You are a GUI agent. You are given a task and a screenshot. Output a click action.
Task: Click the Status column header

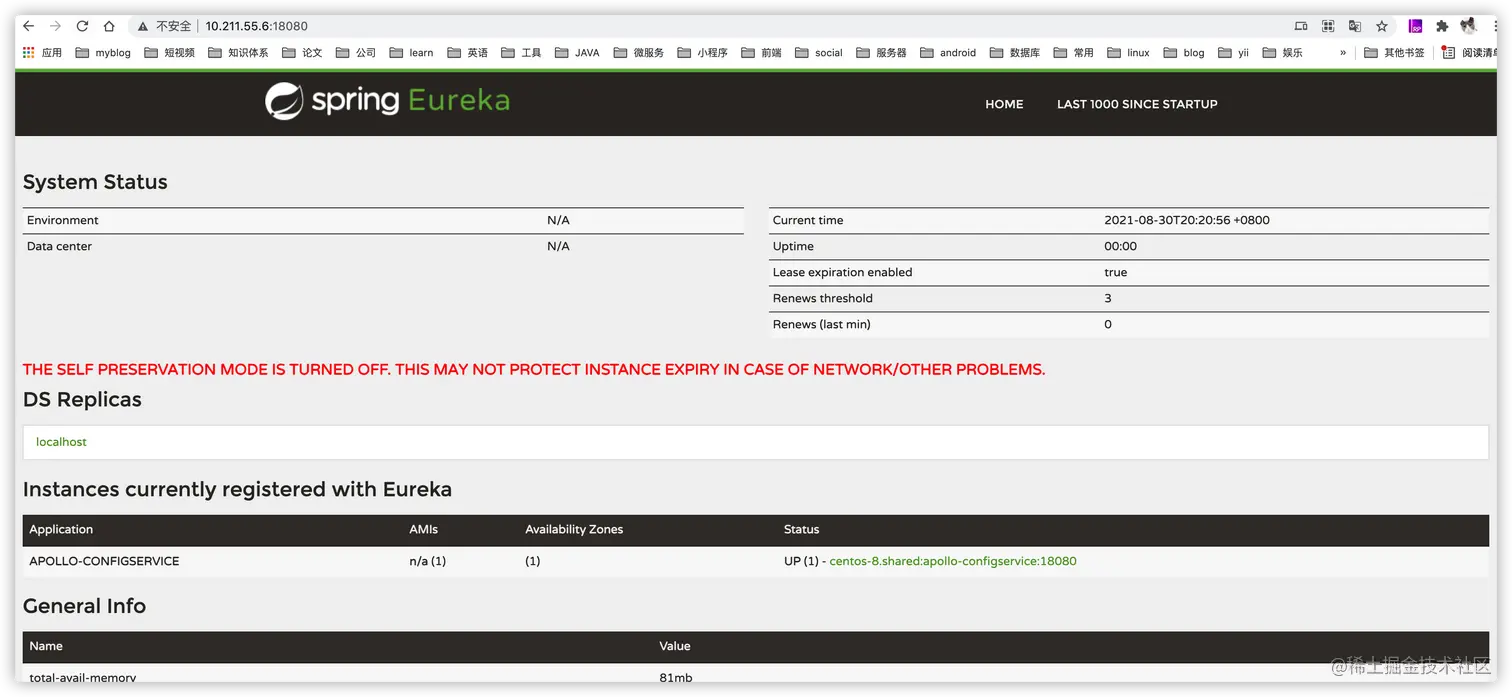(801, 529)
